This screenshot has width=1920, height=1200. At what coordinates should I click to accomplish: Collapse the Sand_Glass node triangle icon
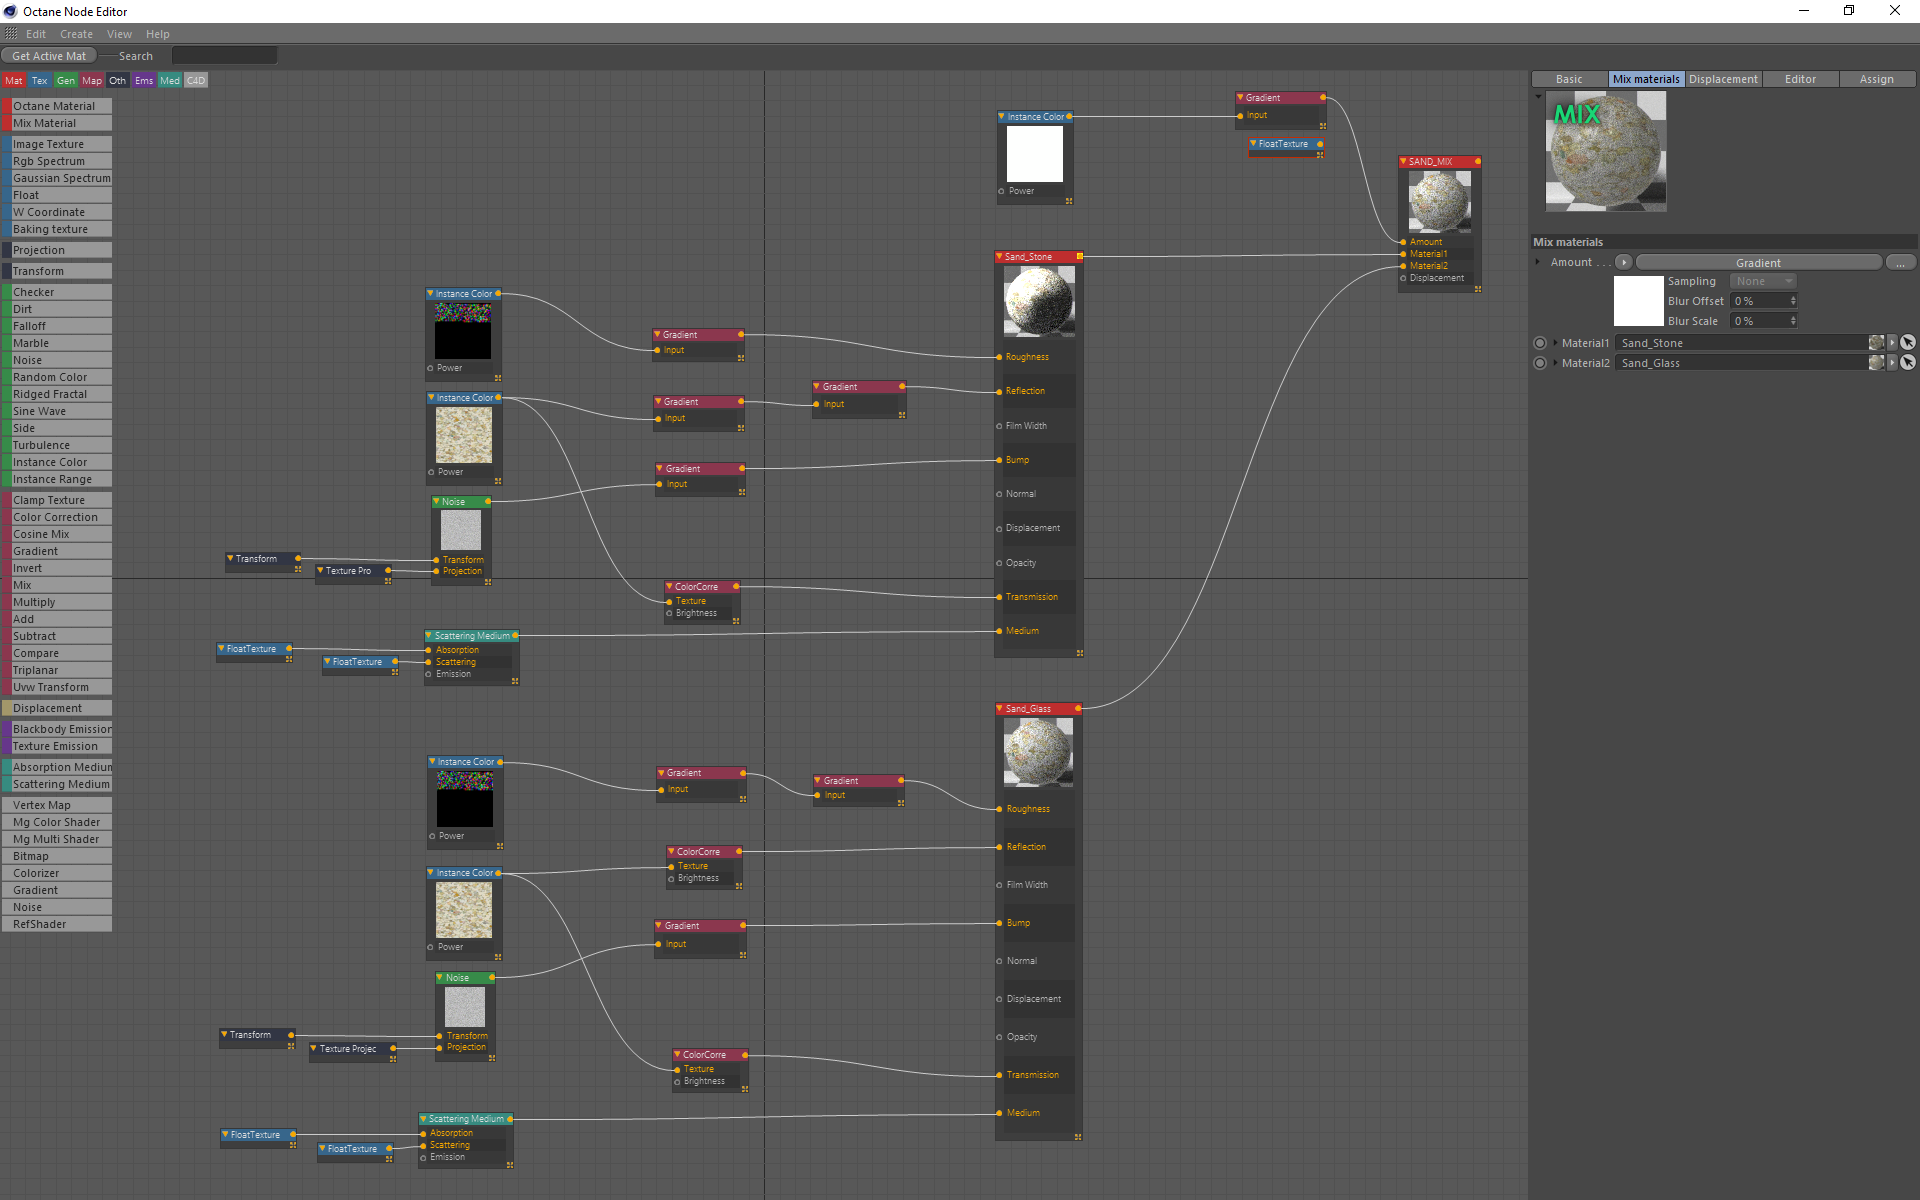1000,708
